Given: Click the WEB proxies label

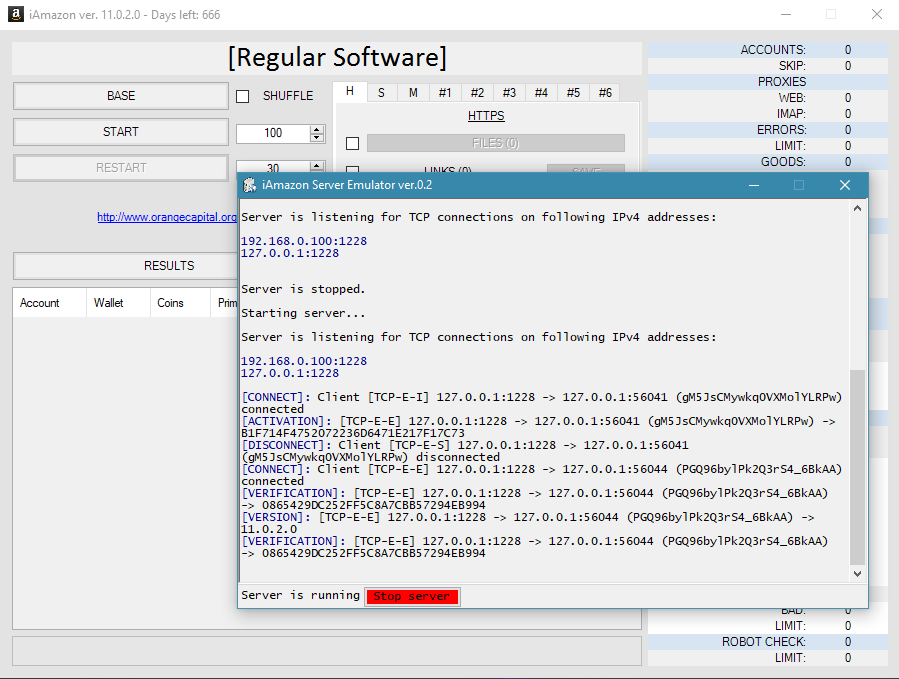Looking at the screenshot, I should [x=792, y=98].
